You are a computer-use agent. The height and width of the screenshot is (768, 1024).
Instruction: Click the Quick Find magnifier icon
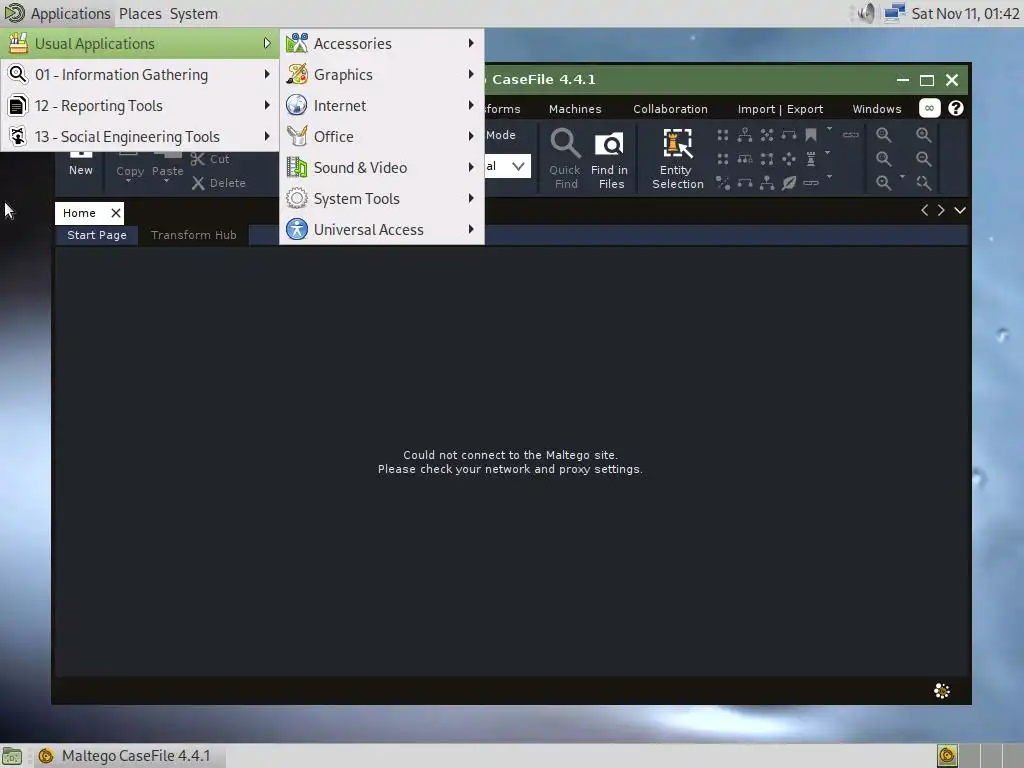click(x=565, y=144)
